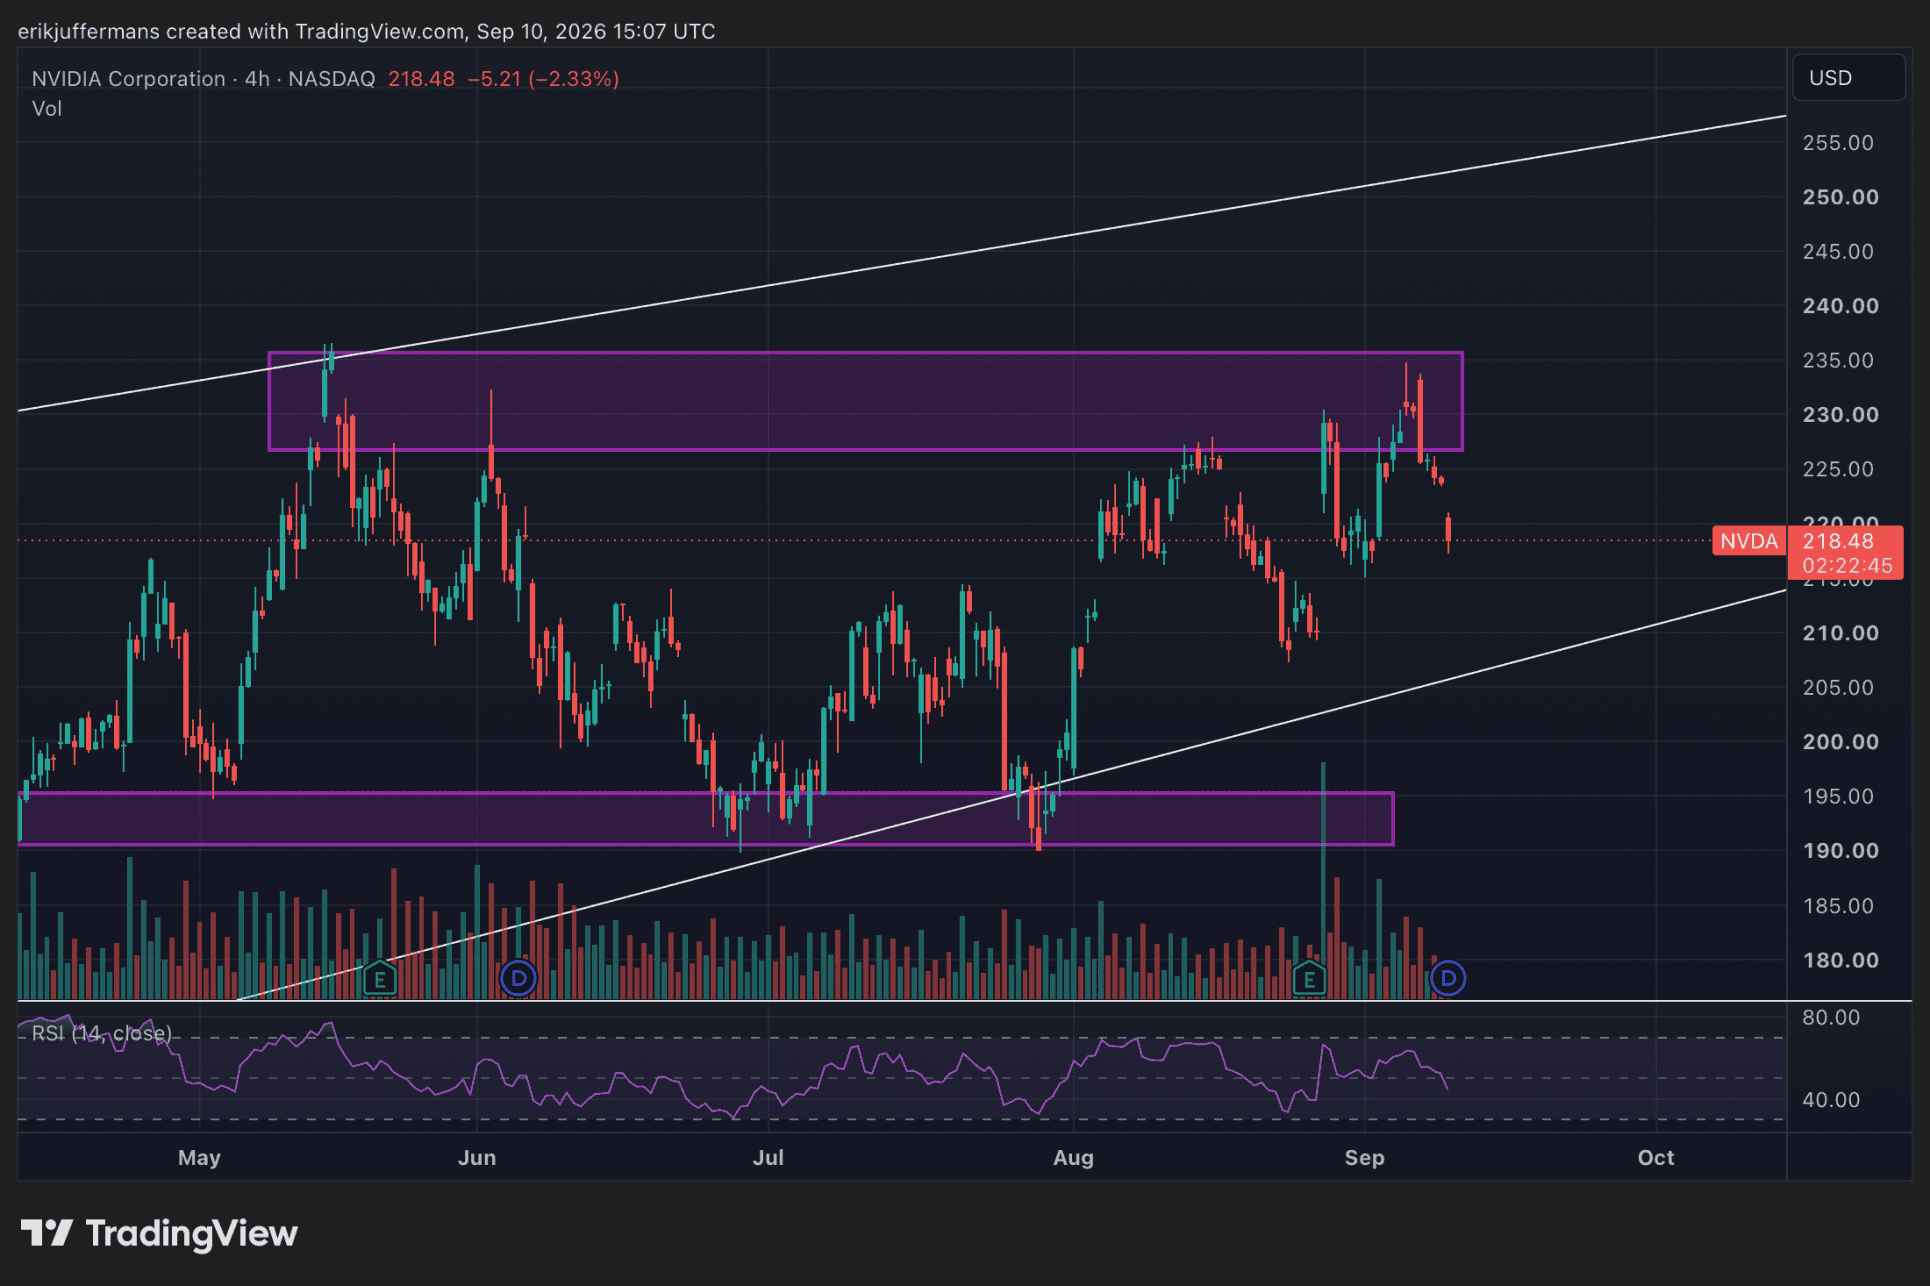Click the Sep label on the time axis
The image size is (1930, 1286).
coord(1364,1158)
